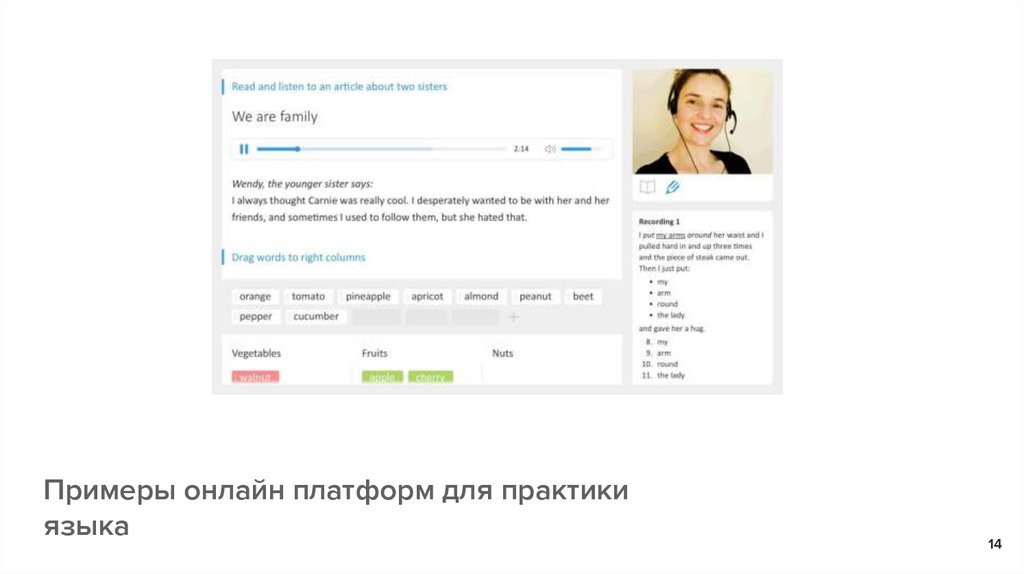Select the word chip 'peanut'

click(536, 296)
